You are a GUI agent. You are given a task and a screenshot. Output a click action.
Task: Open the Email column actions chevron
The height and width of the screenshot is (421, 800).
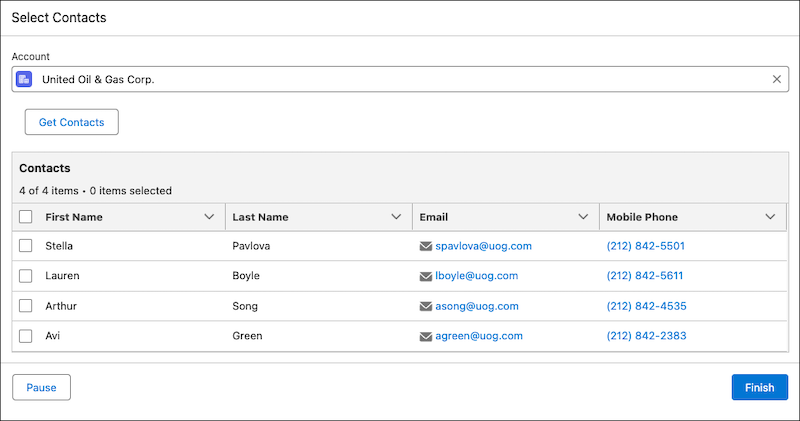[x=583, y=217]
